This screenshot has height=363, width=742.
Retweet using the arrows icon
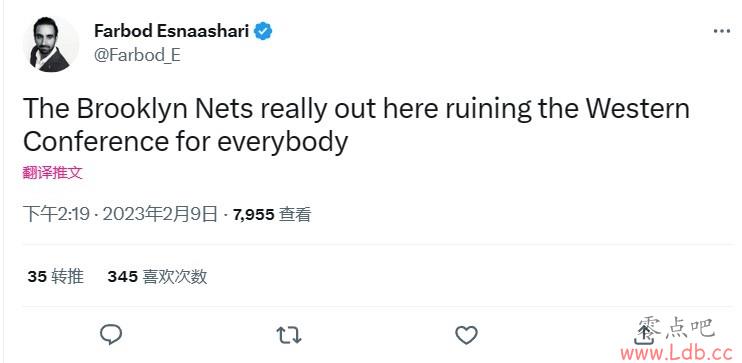[289, 335]
